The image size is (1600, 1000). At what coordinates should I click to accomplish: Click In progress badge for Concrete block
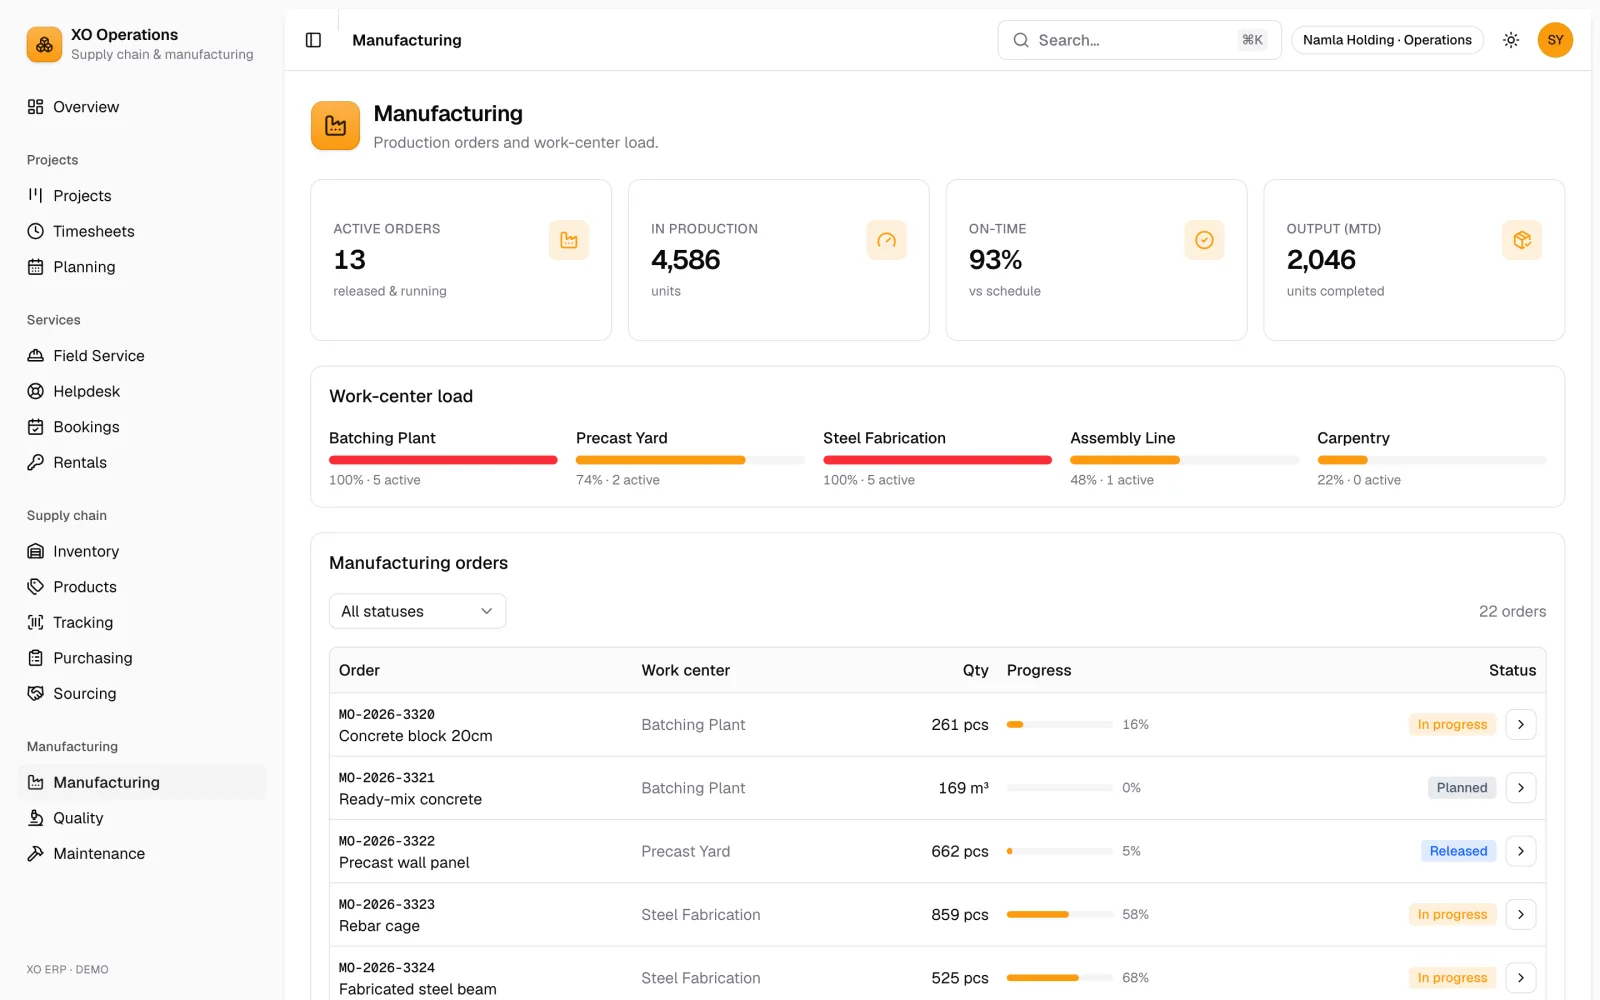(1452, 724)
